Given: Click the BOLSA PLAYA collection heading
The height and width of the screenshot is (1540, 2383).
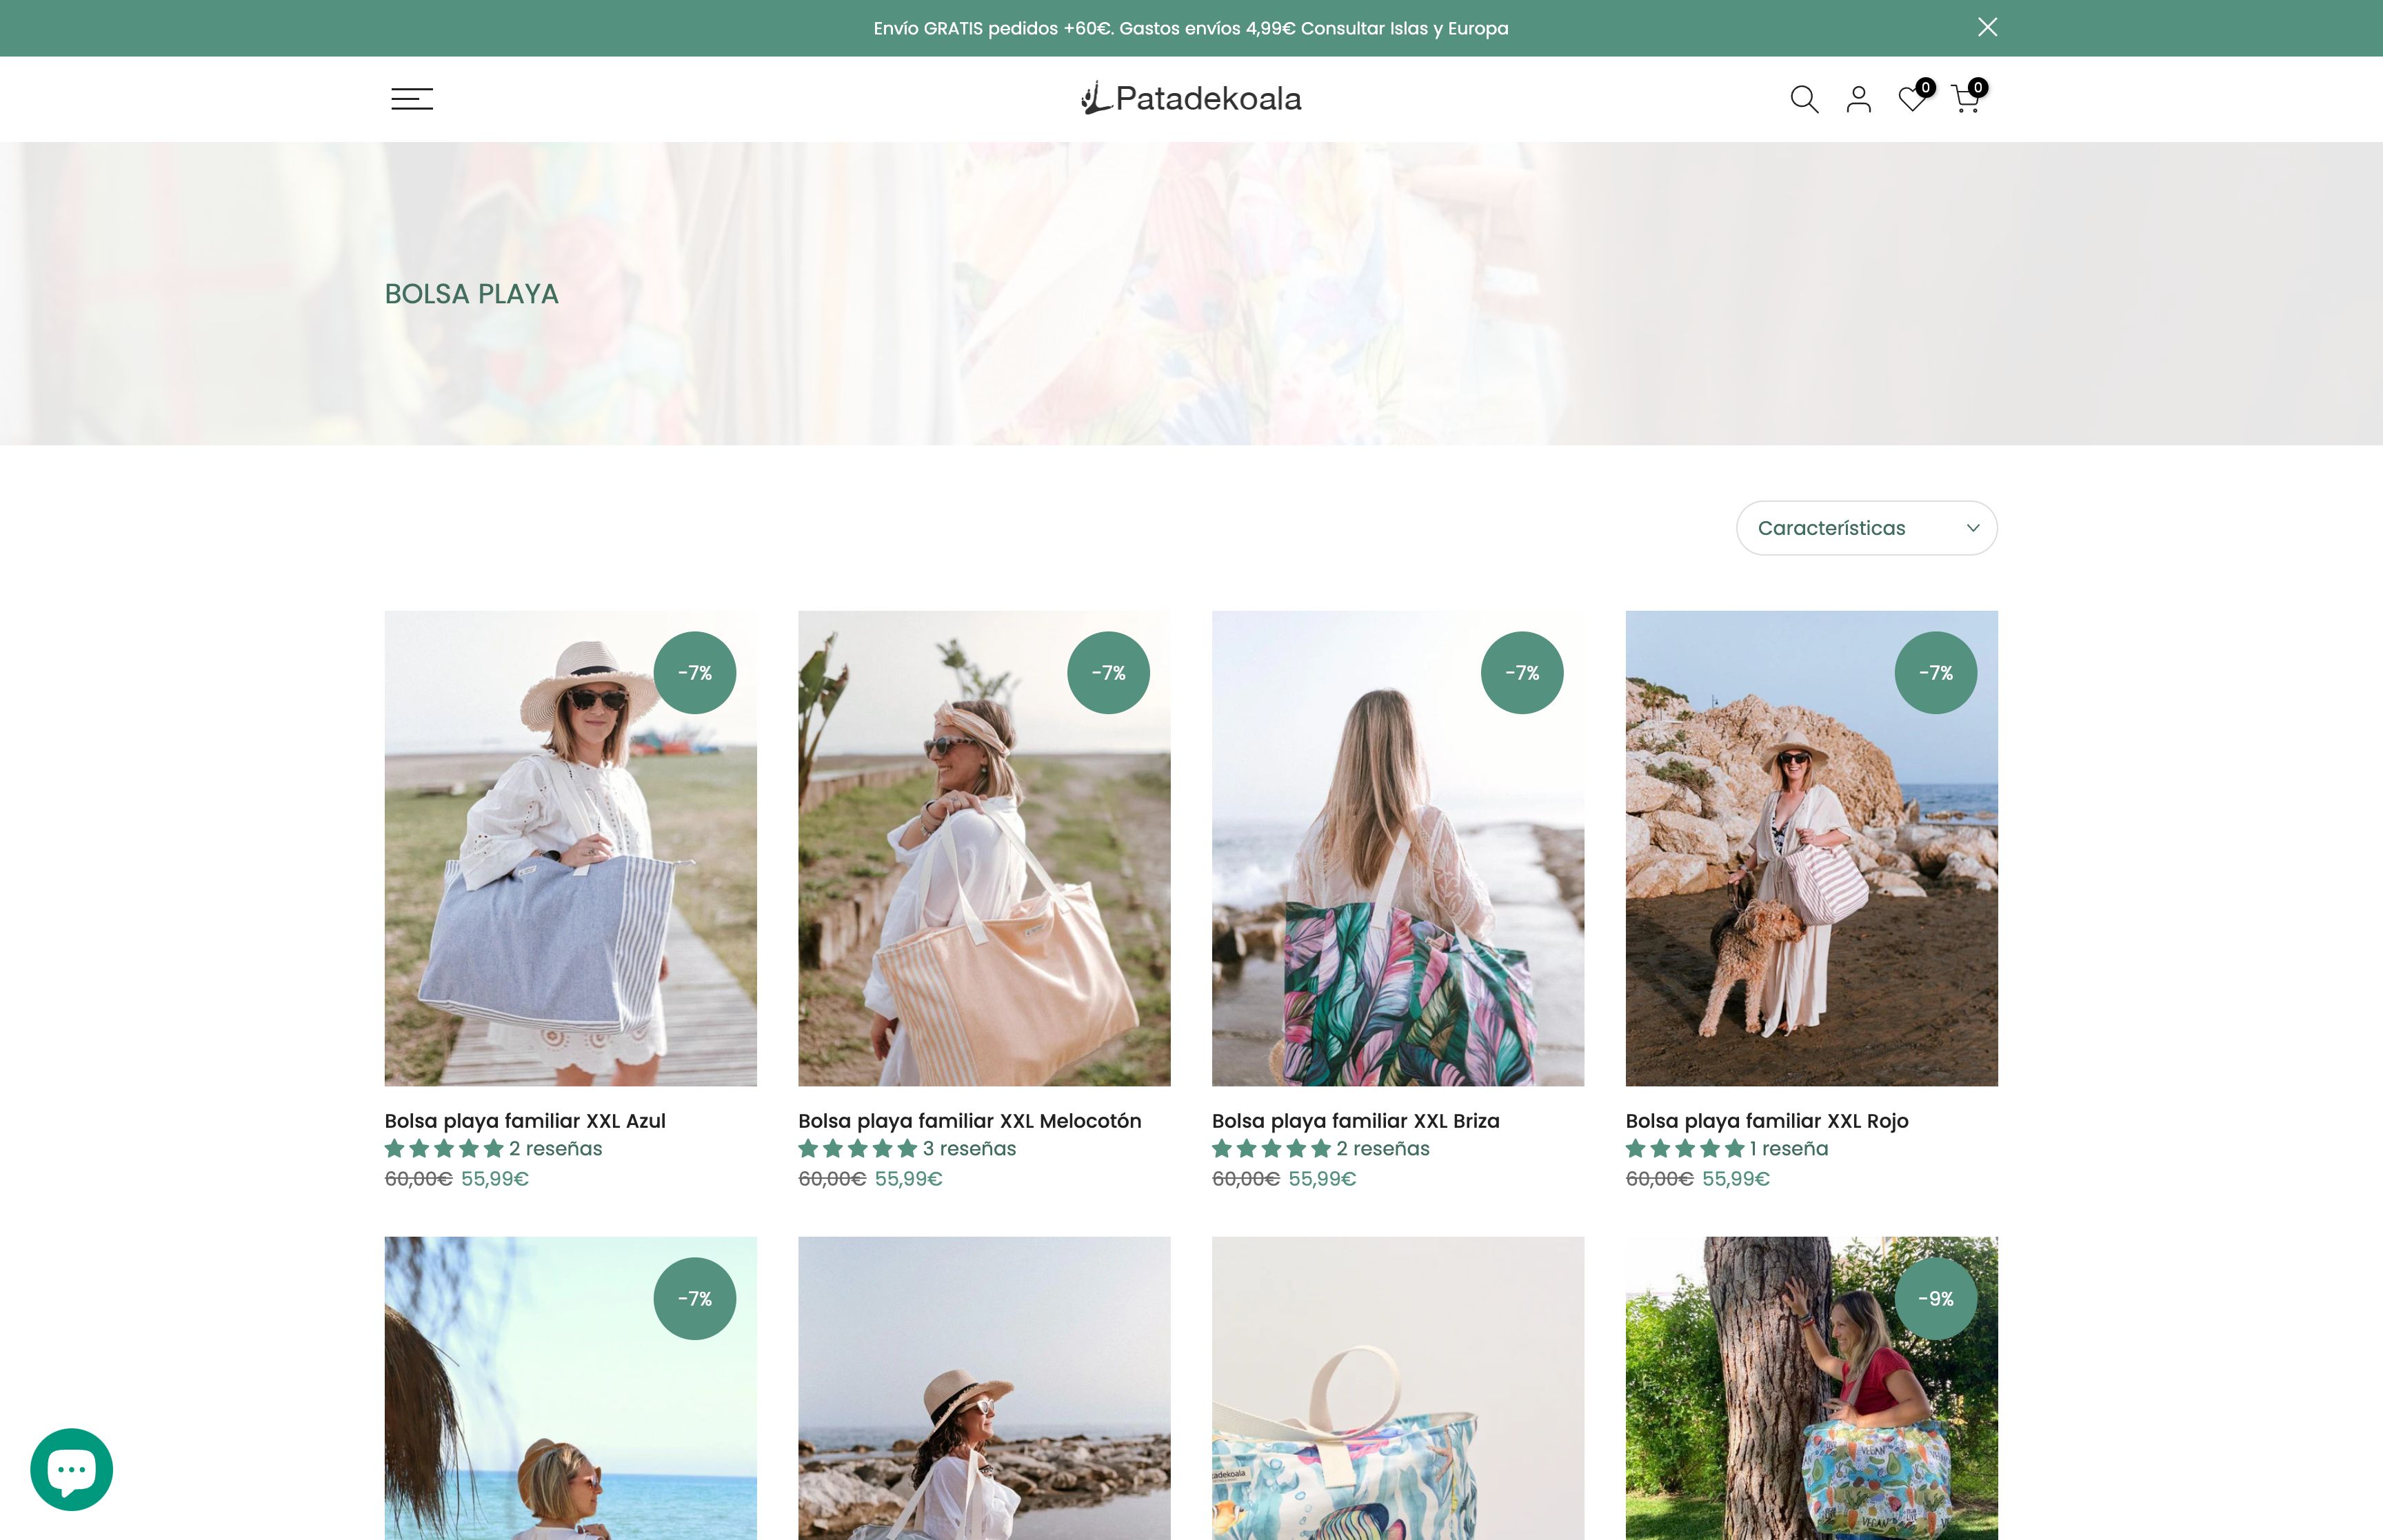Looking at the screenshot, I should click(x=472, y=294).
